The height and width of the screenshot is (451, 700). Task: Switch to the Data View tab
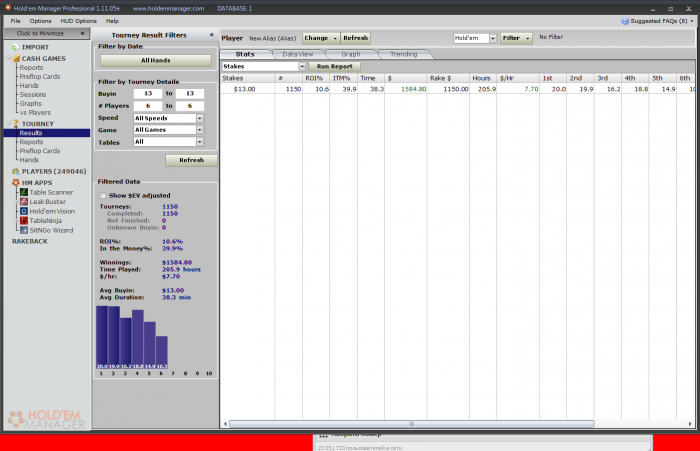(x=298, y=54)
